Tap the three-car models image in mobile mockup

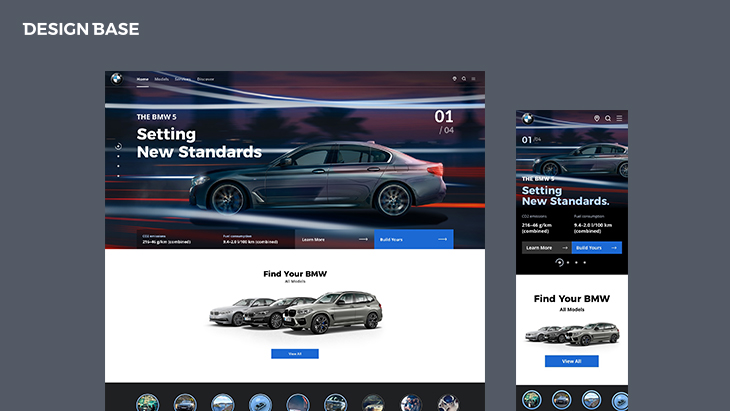(x=572, y=334)
